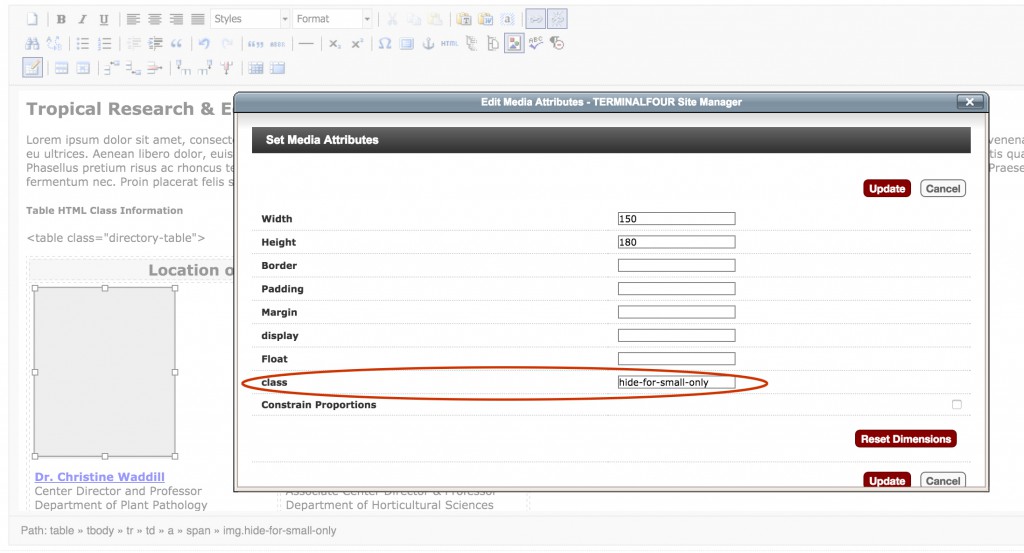Image resolution: width=1024 pixels, height=553 pixels.
Task: Click the blockquote icon
Action: pyautogui.click(x=177, y=44)
